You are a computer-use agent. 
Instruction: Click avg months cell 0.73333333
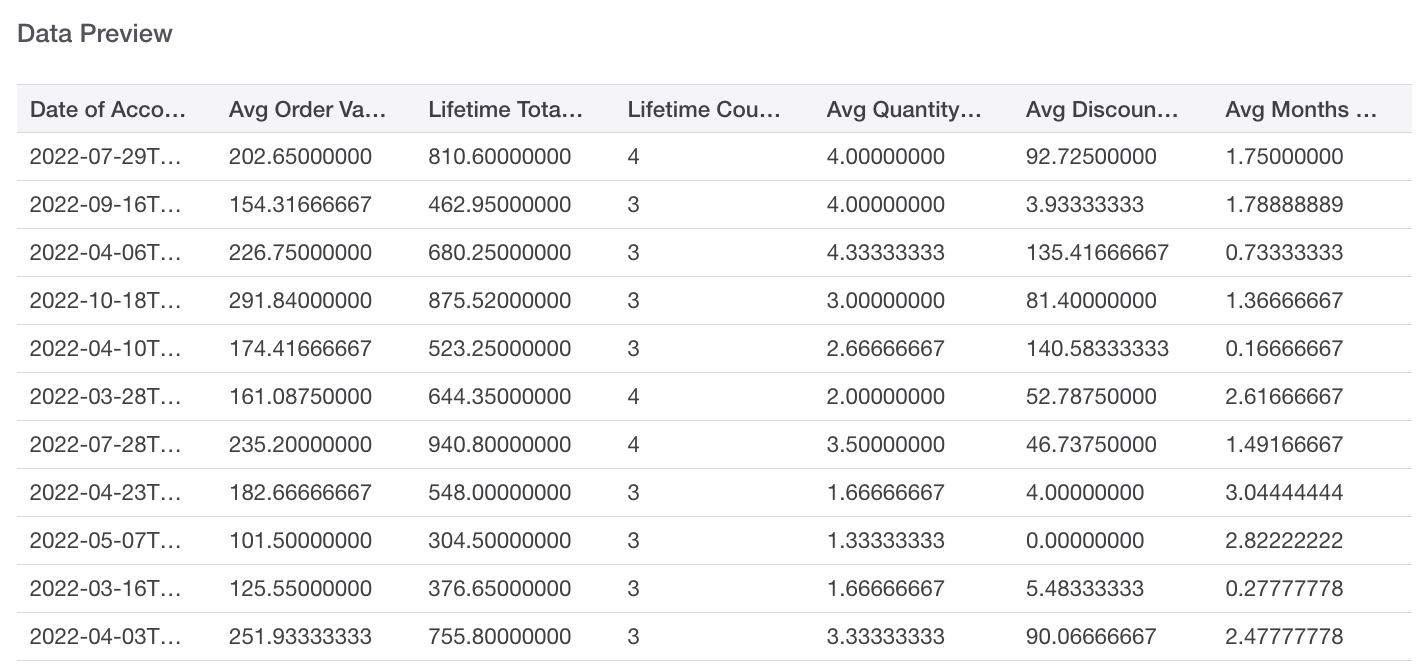tap(1284, 253)
